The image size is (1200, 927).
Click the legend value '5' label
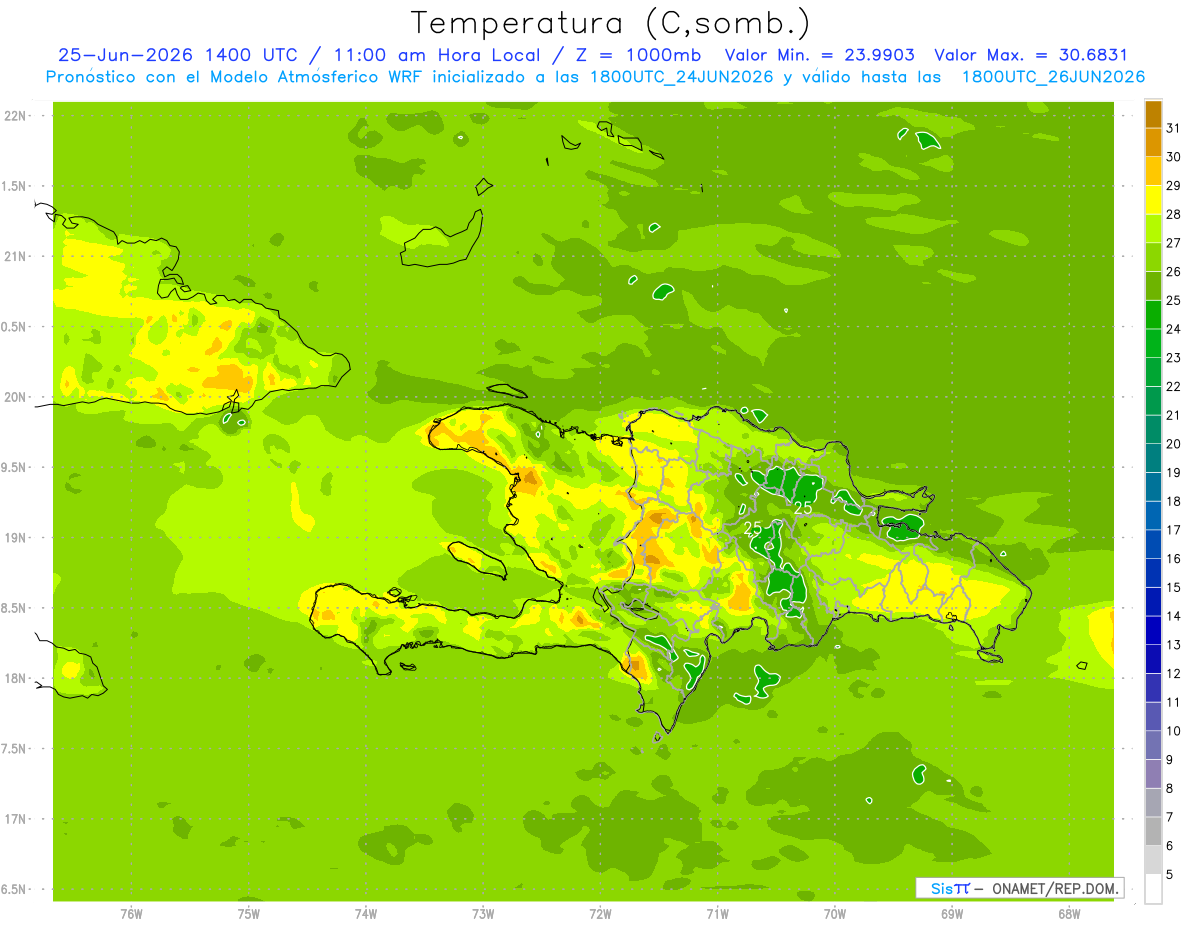click(x=1170, y=874)
